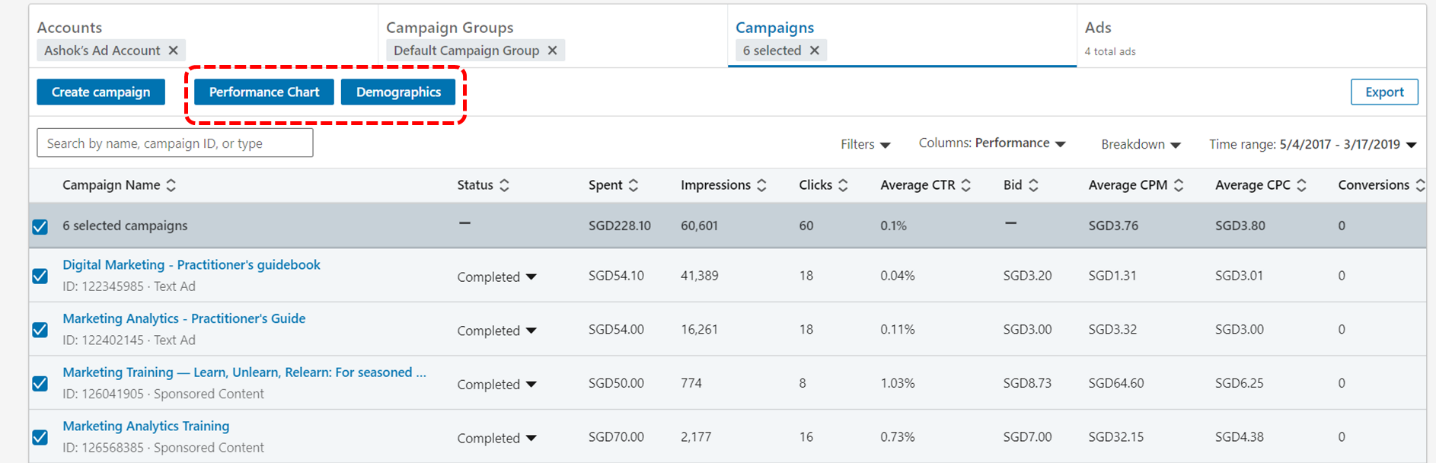Open Marketing Analytics - Practitioner's Guide campaign
The image size is (1436, 463).
tap(184, 318)
